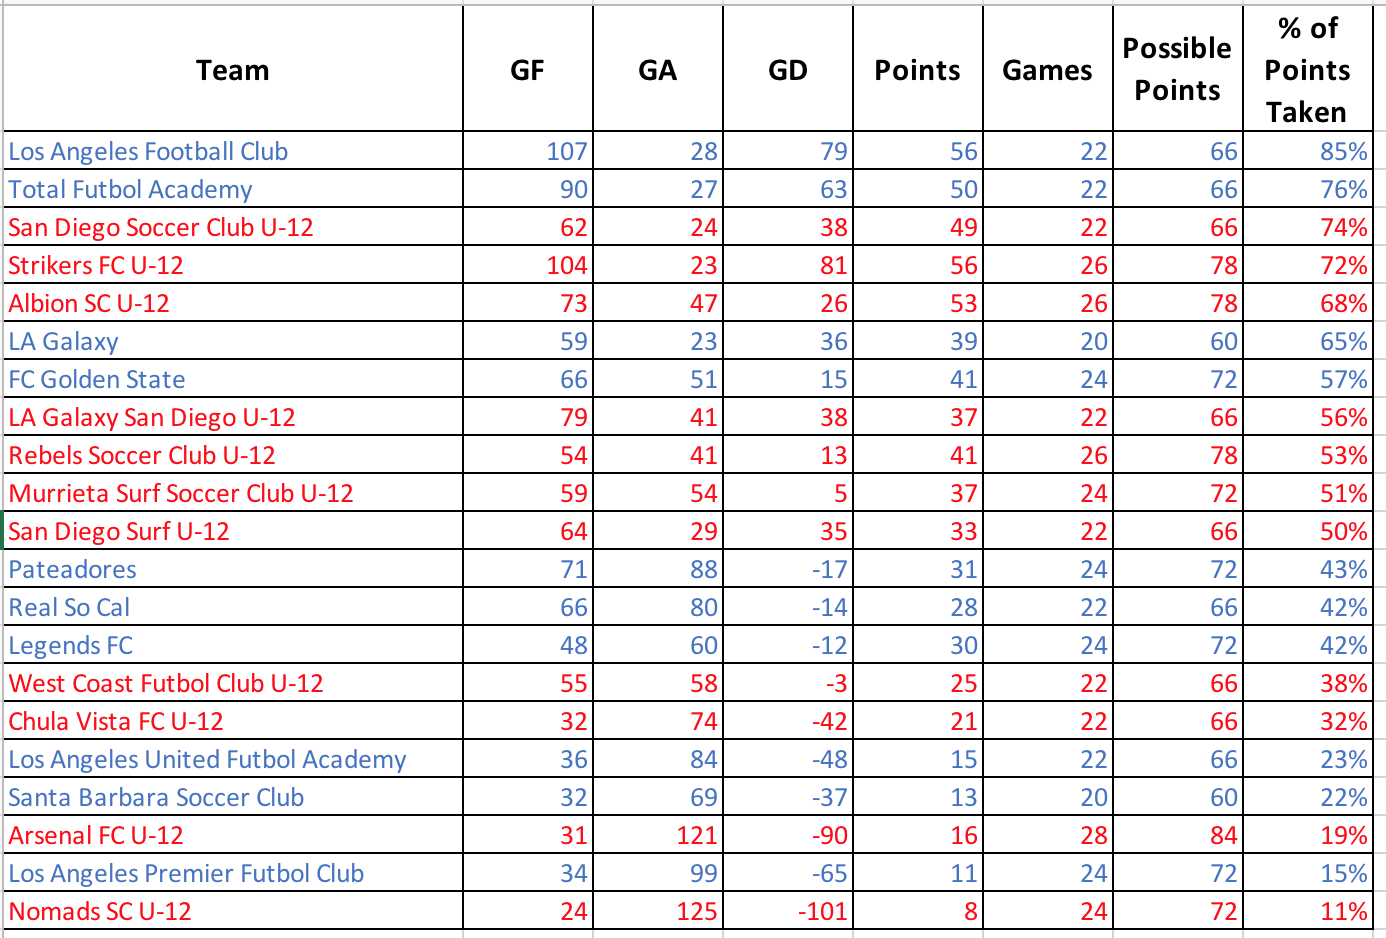Click the GF column header

(527, 70)
